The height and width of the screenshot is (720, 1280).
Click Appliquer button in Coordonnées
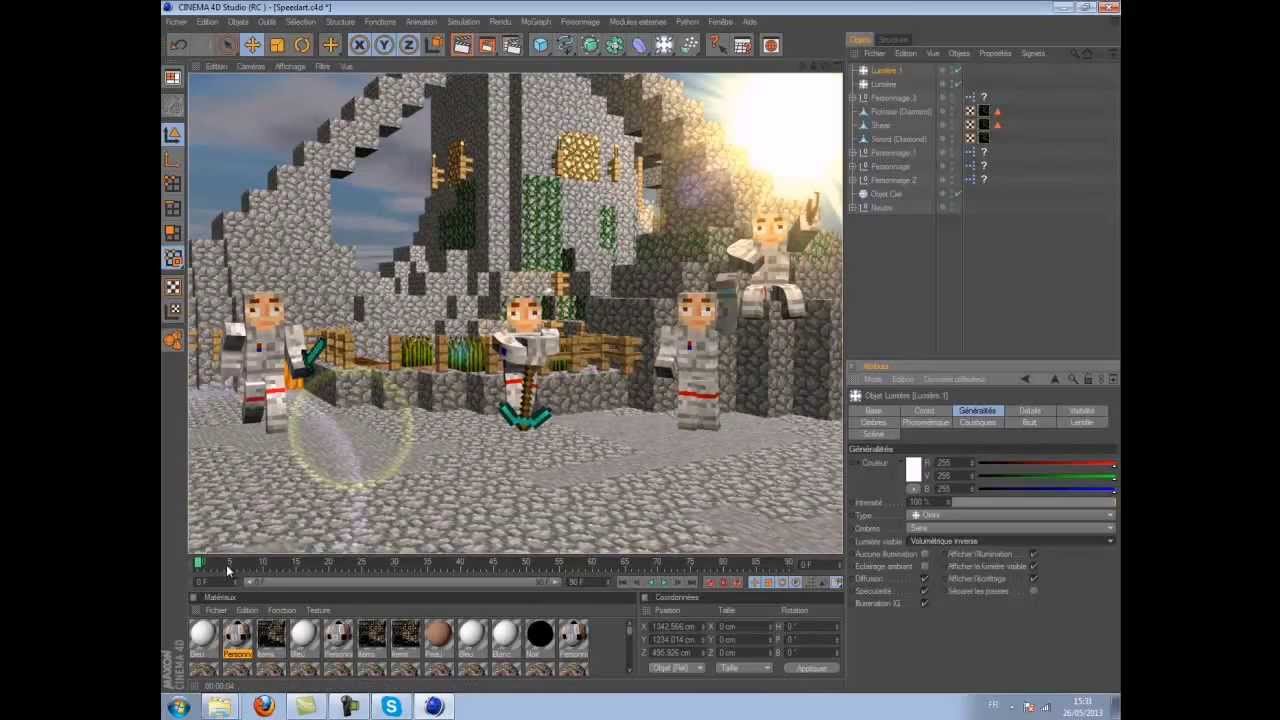click(x=811, y=668)
